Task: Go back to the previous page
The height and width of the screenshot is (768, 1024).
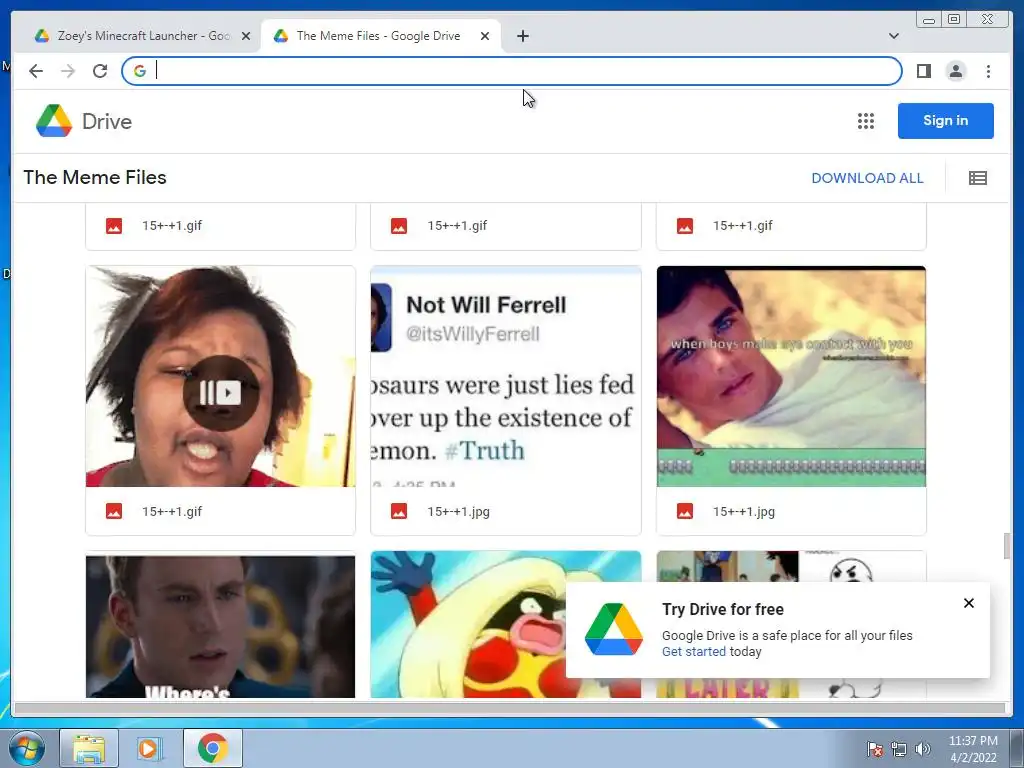Action: click(36, 71)
